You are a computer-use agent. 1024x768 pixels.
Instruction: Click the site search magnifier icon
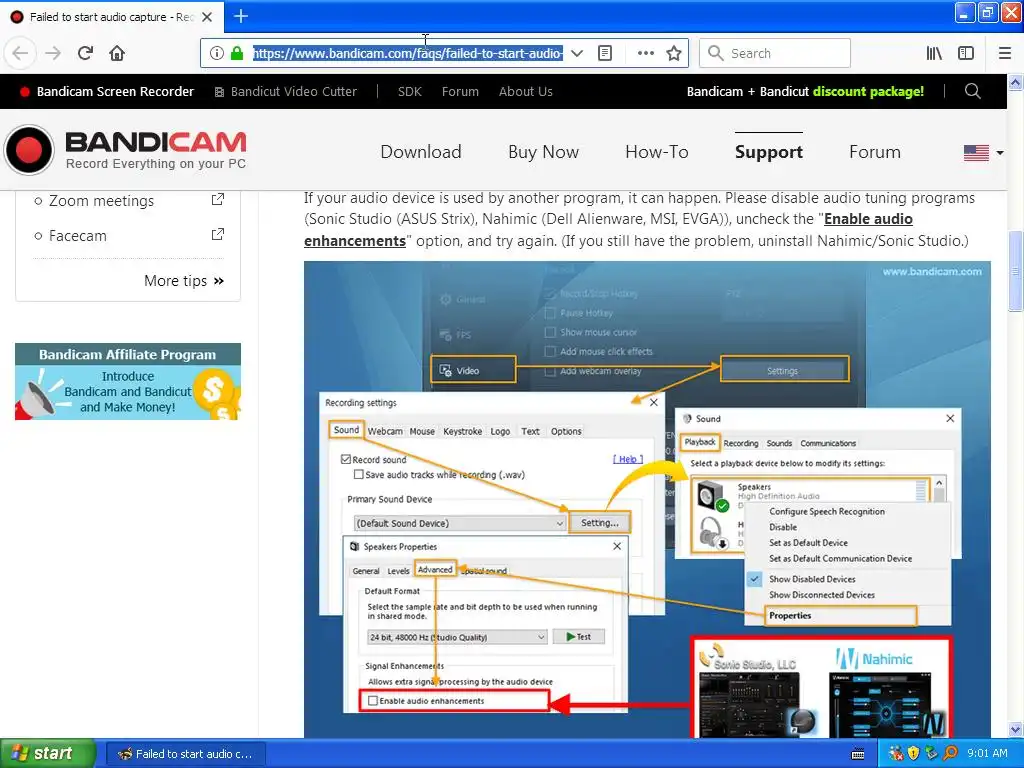pyautogui.click(x=972, y=91)
